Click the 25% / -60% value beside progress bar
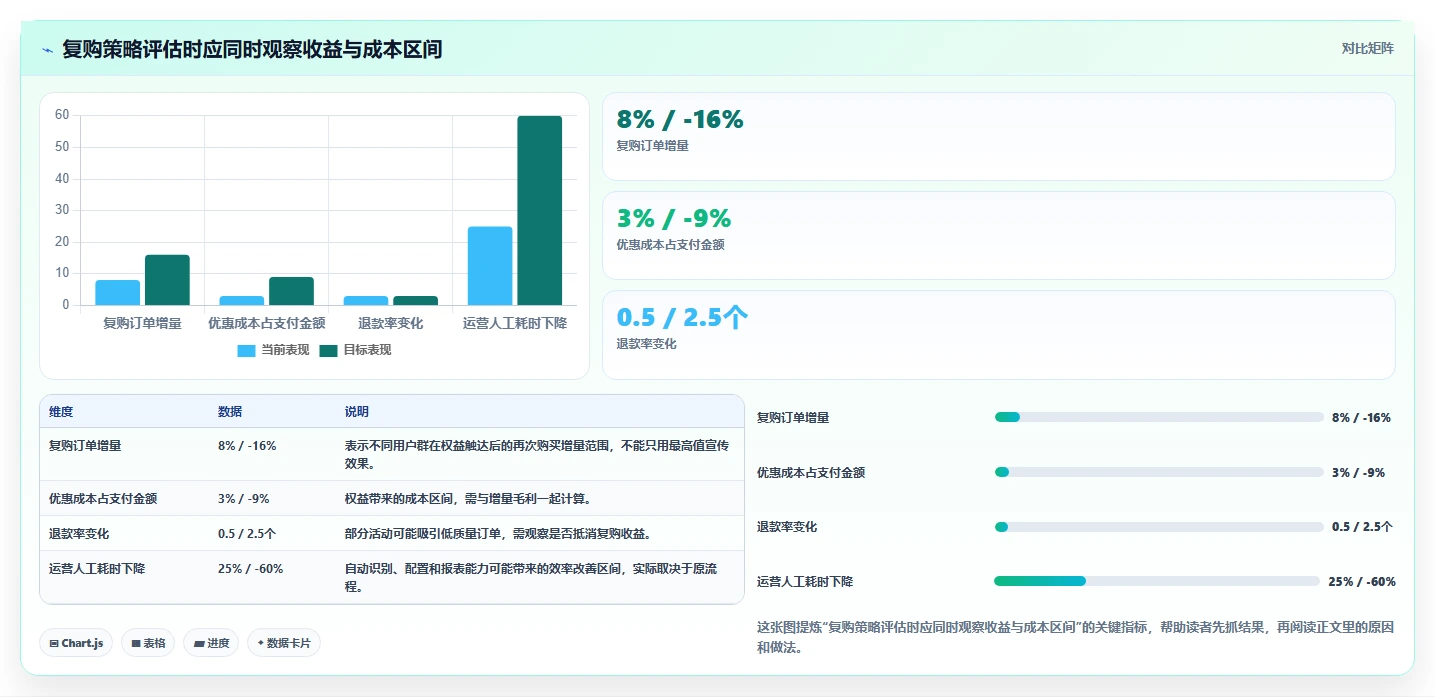 (x=1362, y=581)
